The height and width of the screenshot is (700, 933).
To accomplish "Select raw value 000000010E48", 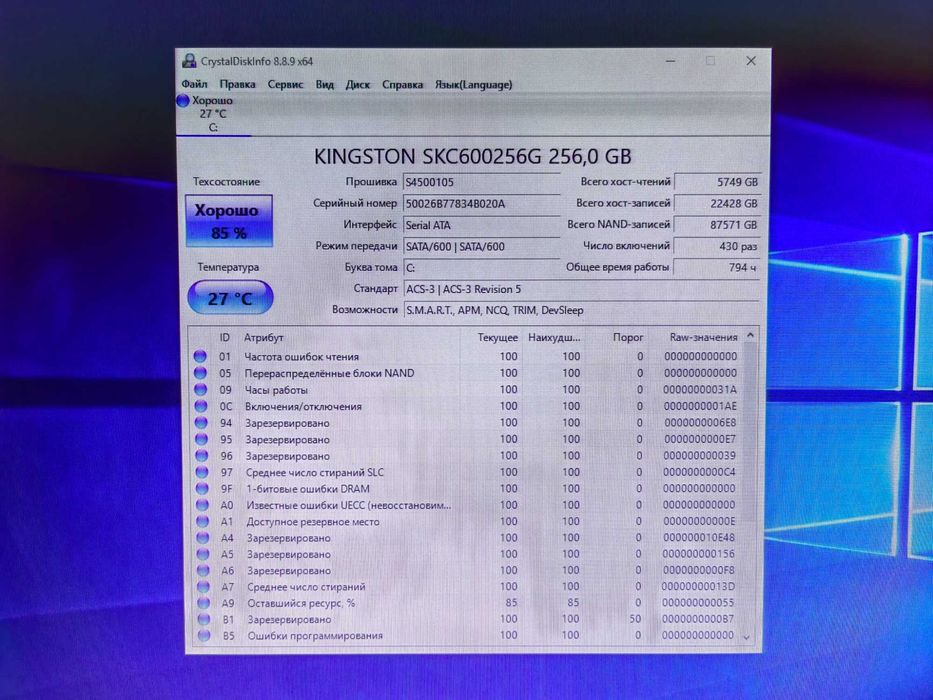I will [x=699, y=538].
